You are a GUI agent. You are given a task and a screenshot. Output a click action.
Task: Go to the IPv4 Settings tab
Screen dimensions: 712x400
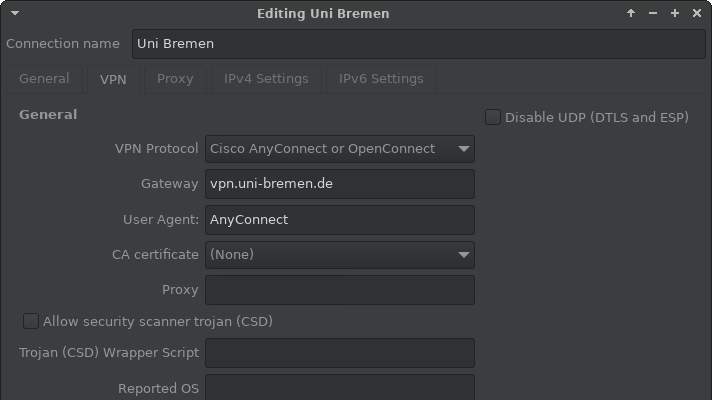266,79
